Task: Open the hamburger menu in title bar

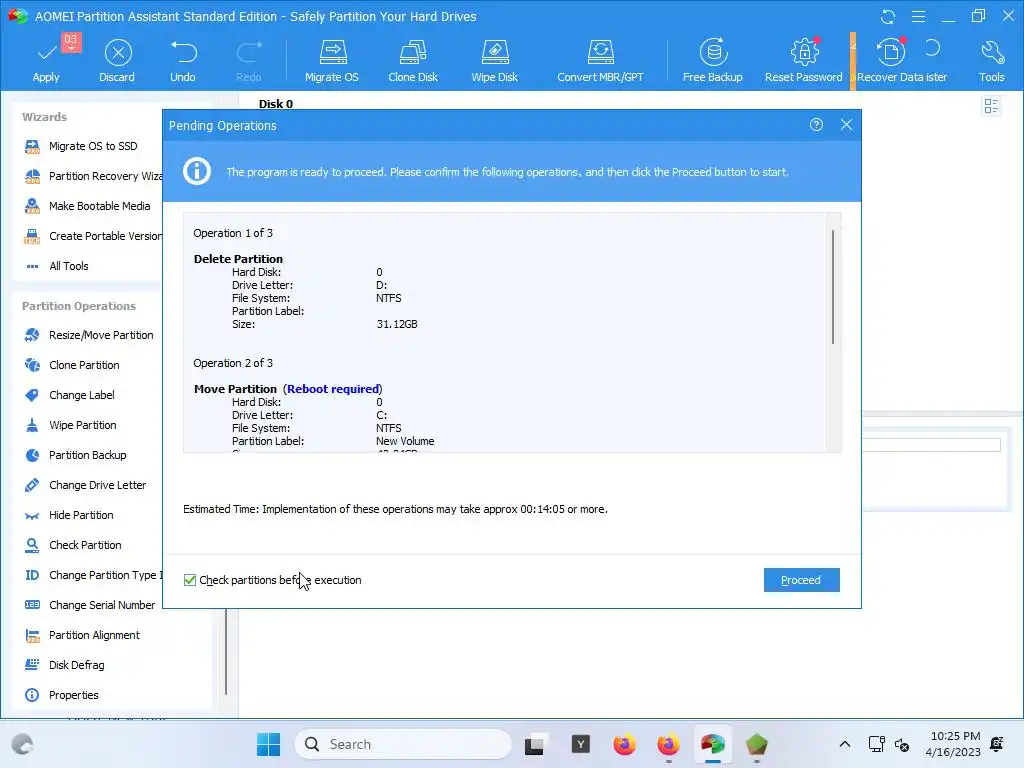Action: tap(918, 16)
